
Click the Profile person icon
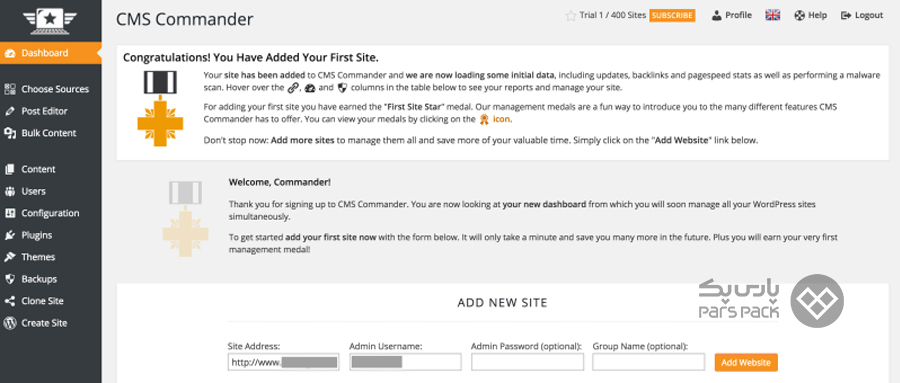(x=716, y=16)
